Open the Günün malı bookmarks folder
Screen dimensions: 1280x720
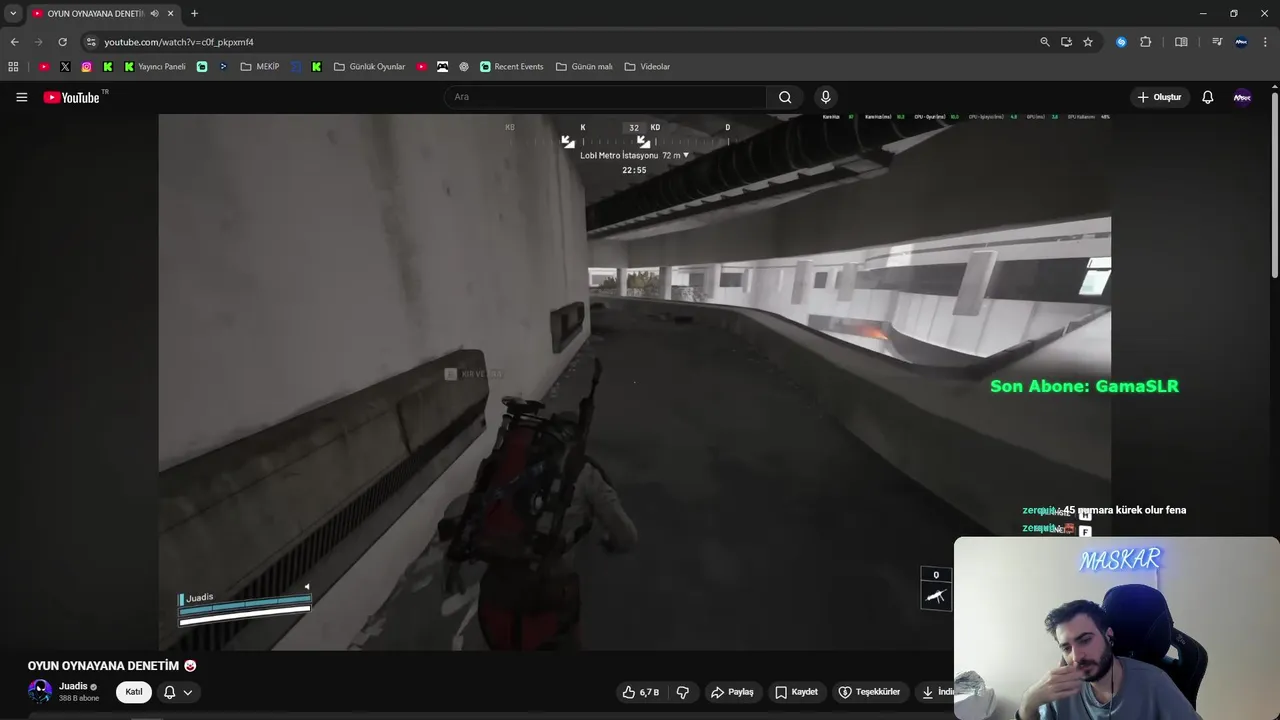click(584, 67)
